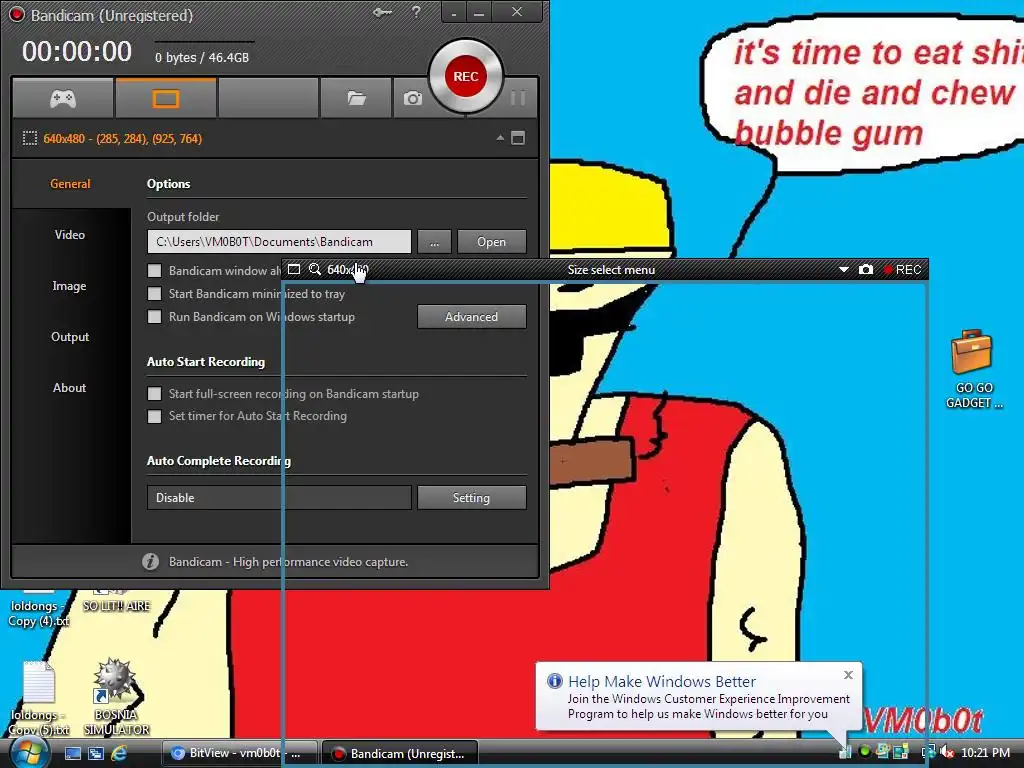Minimize Bandicam to tray dash button
Image resolution: width=1024 pixels, height=768 pixels.
(454, 12)
